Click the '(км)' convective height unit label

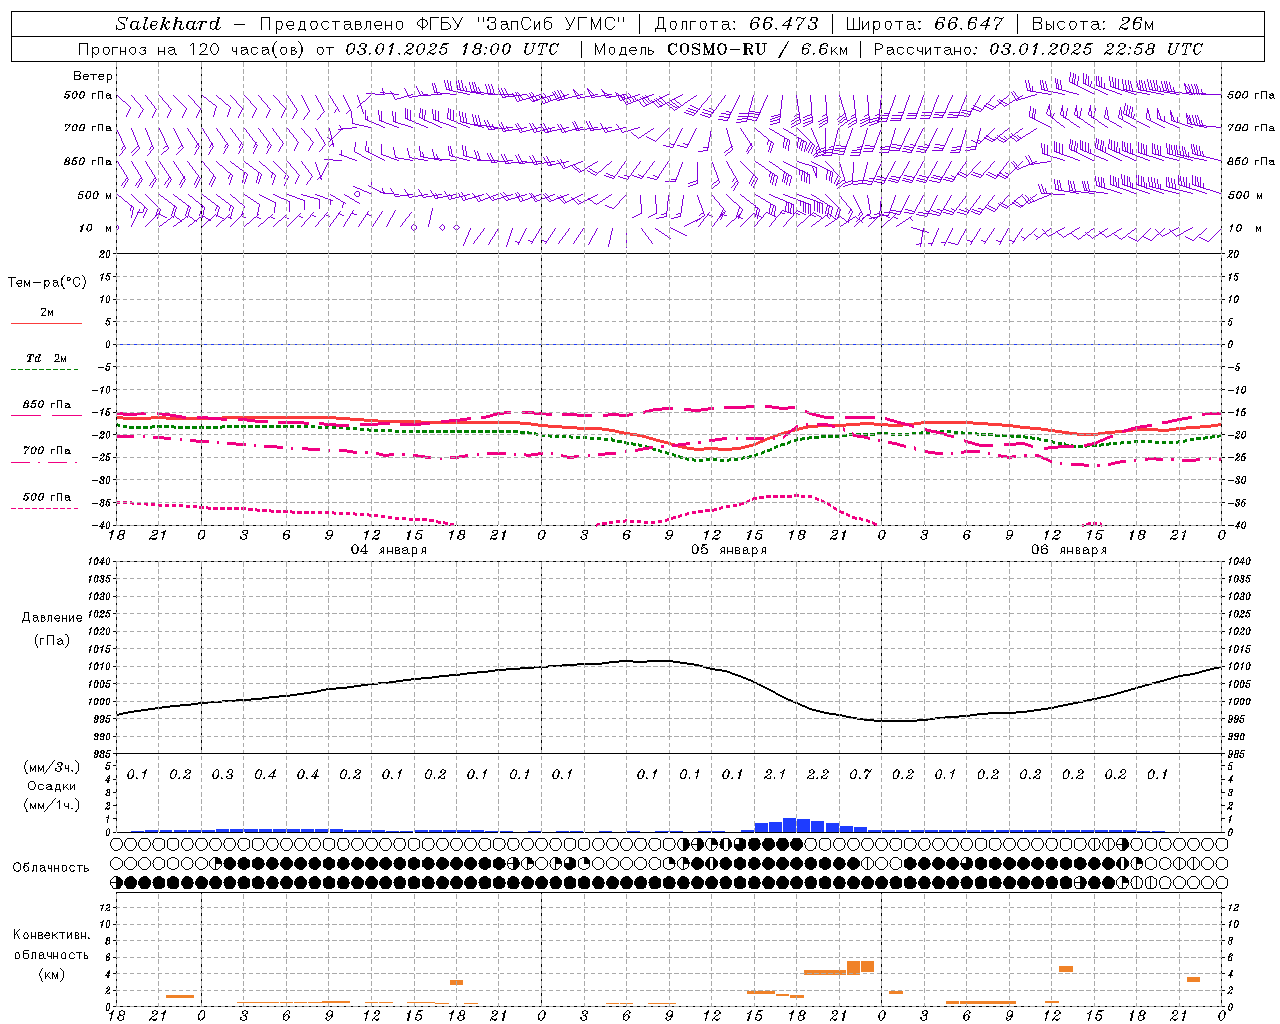[x=51, y=974]
